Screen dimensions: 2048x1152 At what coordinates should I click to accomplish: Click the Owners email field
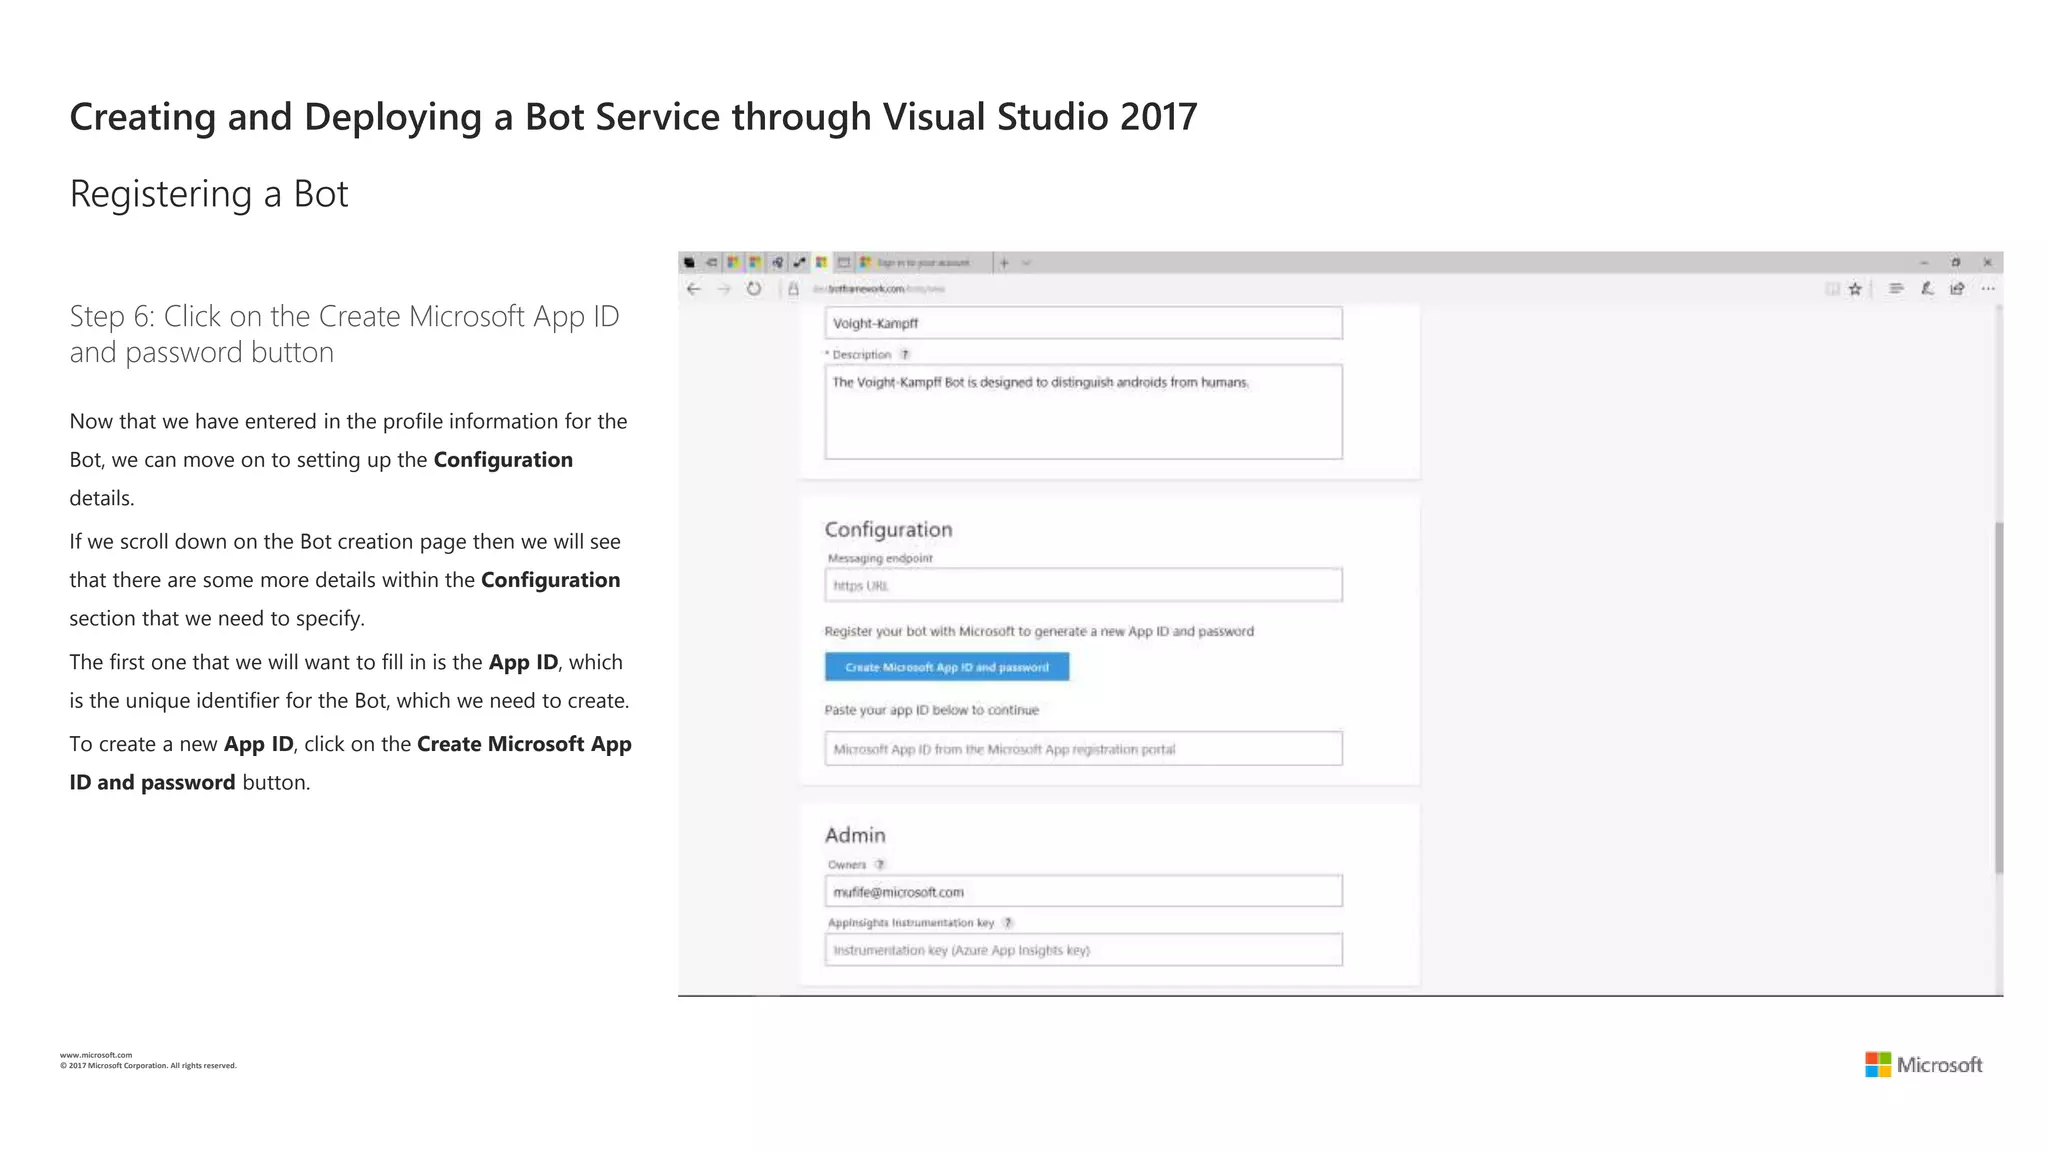pos(1083,892)
